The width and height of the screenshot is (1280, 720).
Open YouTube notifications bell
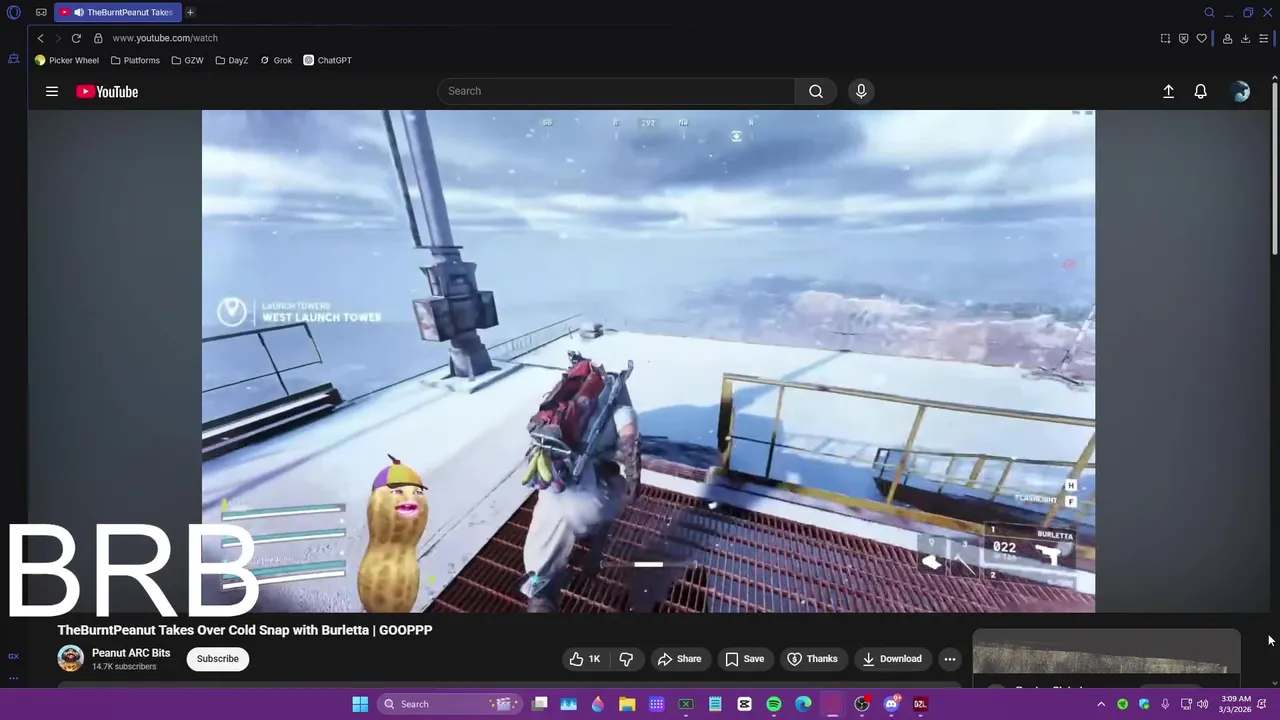[x=1201, y=91]
